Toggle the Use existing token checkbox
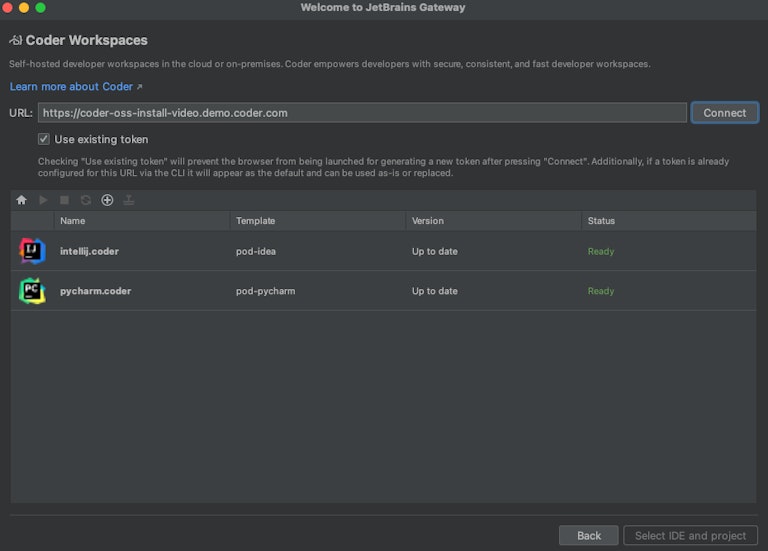 [x=44, y=139]
